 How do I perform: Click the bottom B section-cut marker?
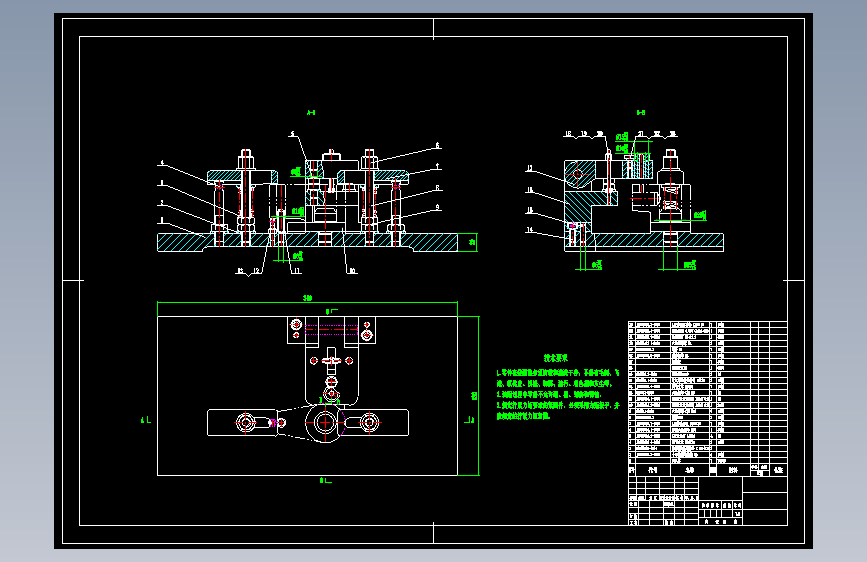[326, 481]
